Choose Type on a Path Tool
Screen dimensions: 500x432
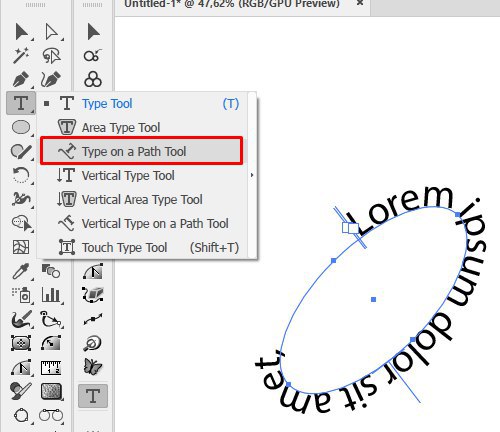142,151
